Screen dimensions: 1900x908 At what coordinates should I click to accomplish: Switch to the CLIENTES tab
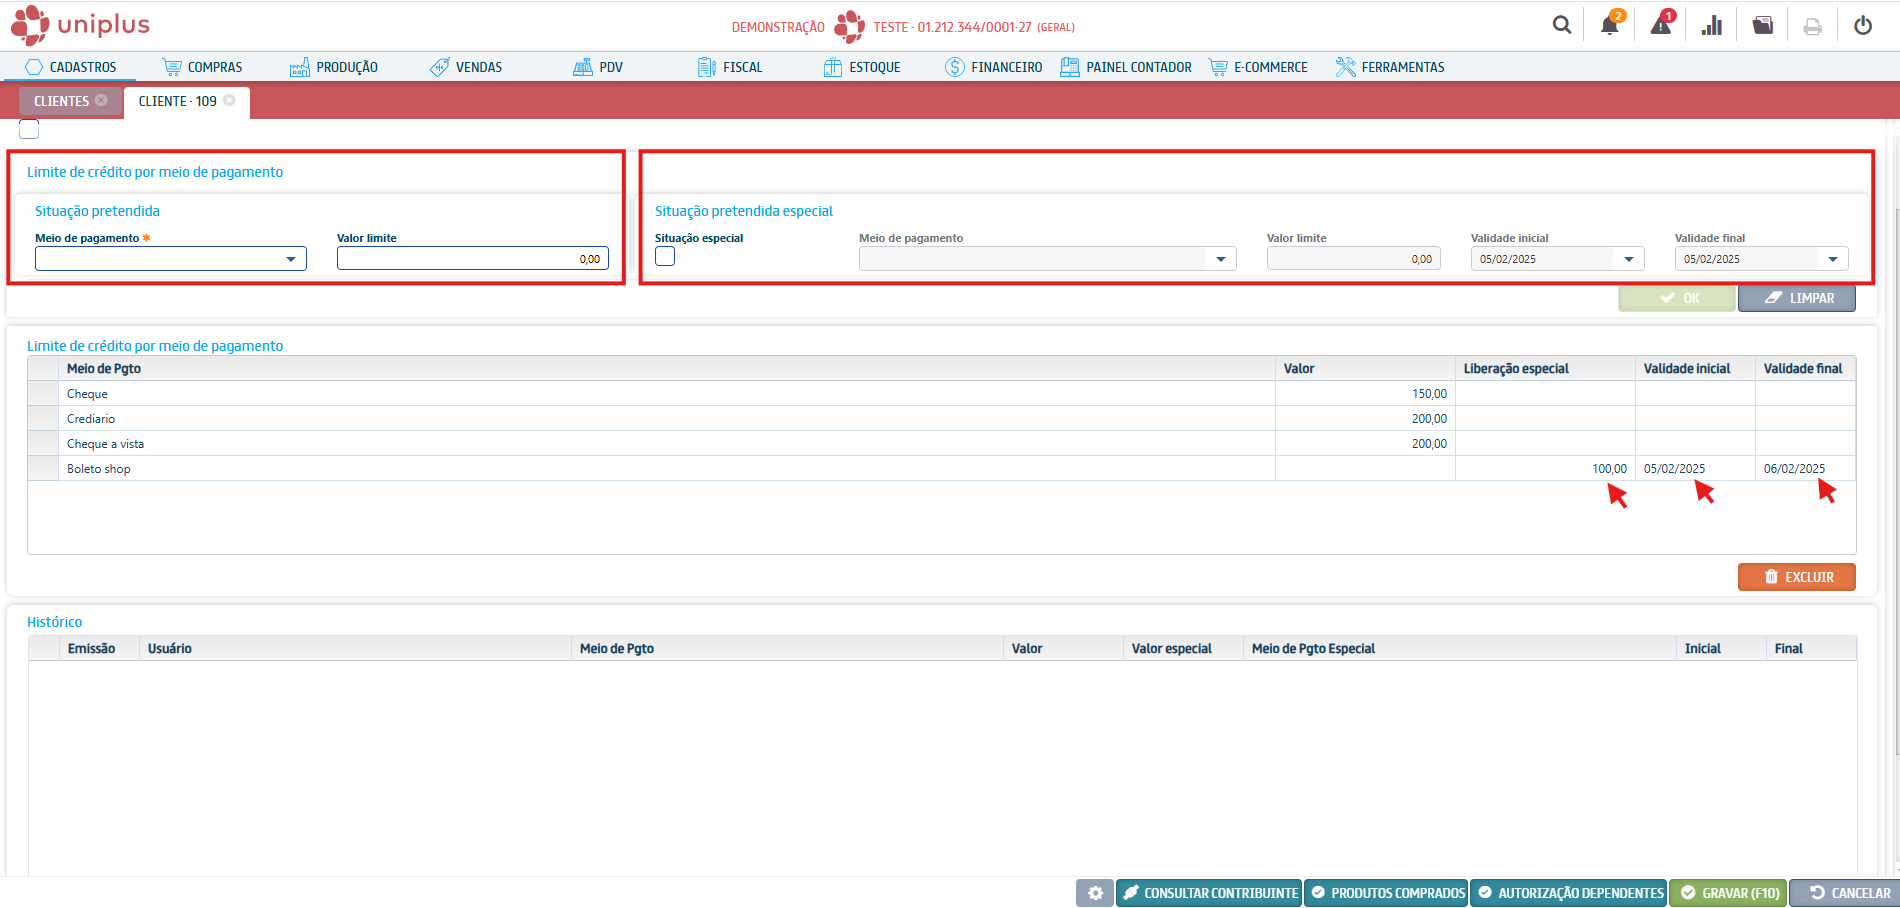coord(61,101)
